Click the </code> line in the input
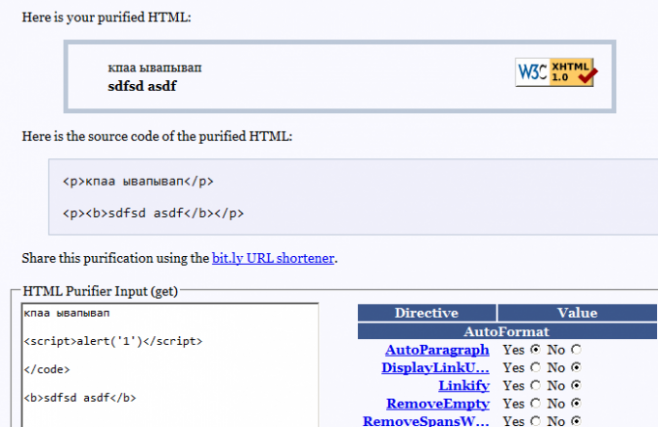This screenshot has width=658, height=427. tap(47, 369)
